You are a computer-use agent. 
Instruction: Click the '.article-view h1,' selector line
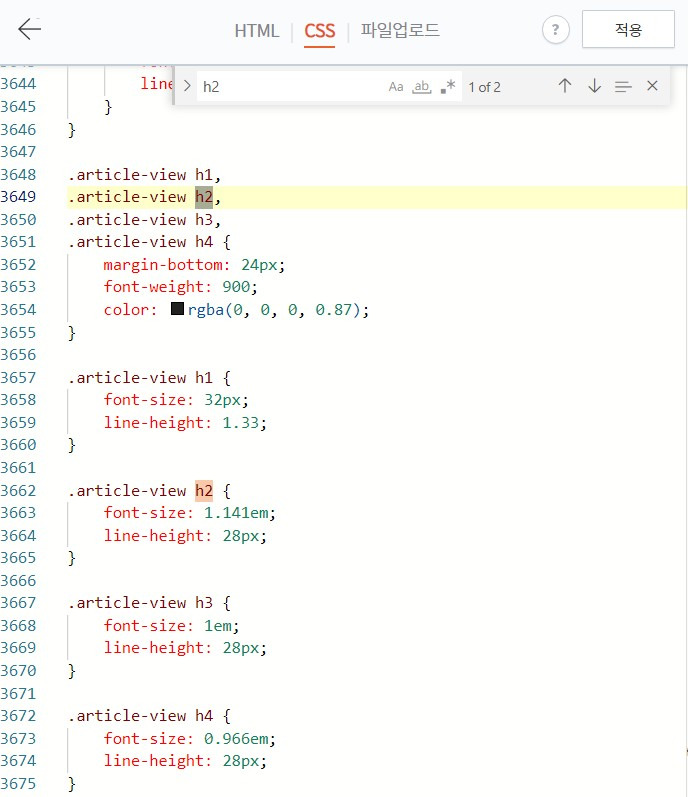144,175
